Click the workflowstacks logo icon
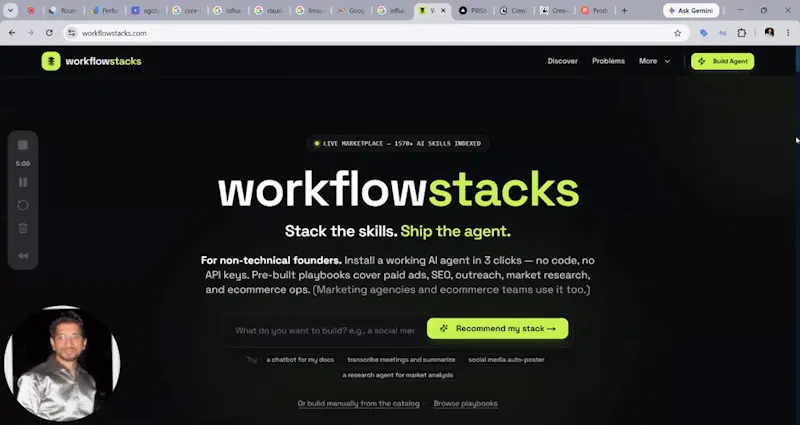 click(x=51, y=61)
